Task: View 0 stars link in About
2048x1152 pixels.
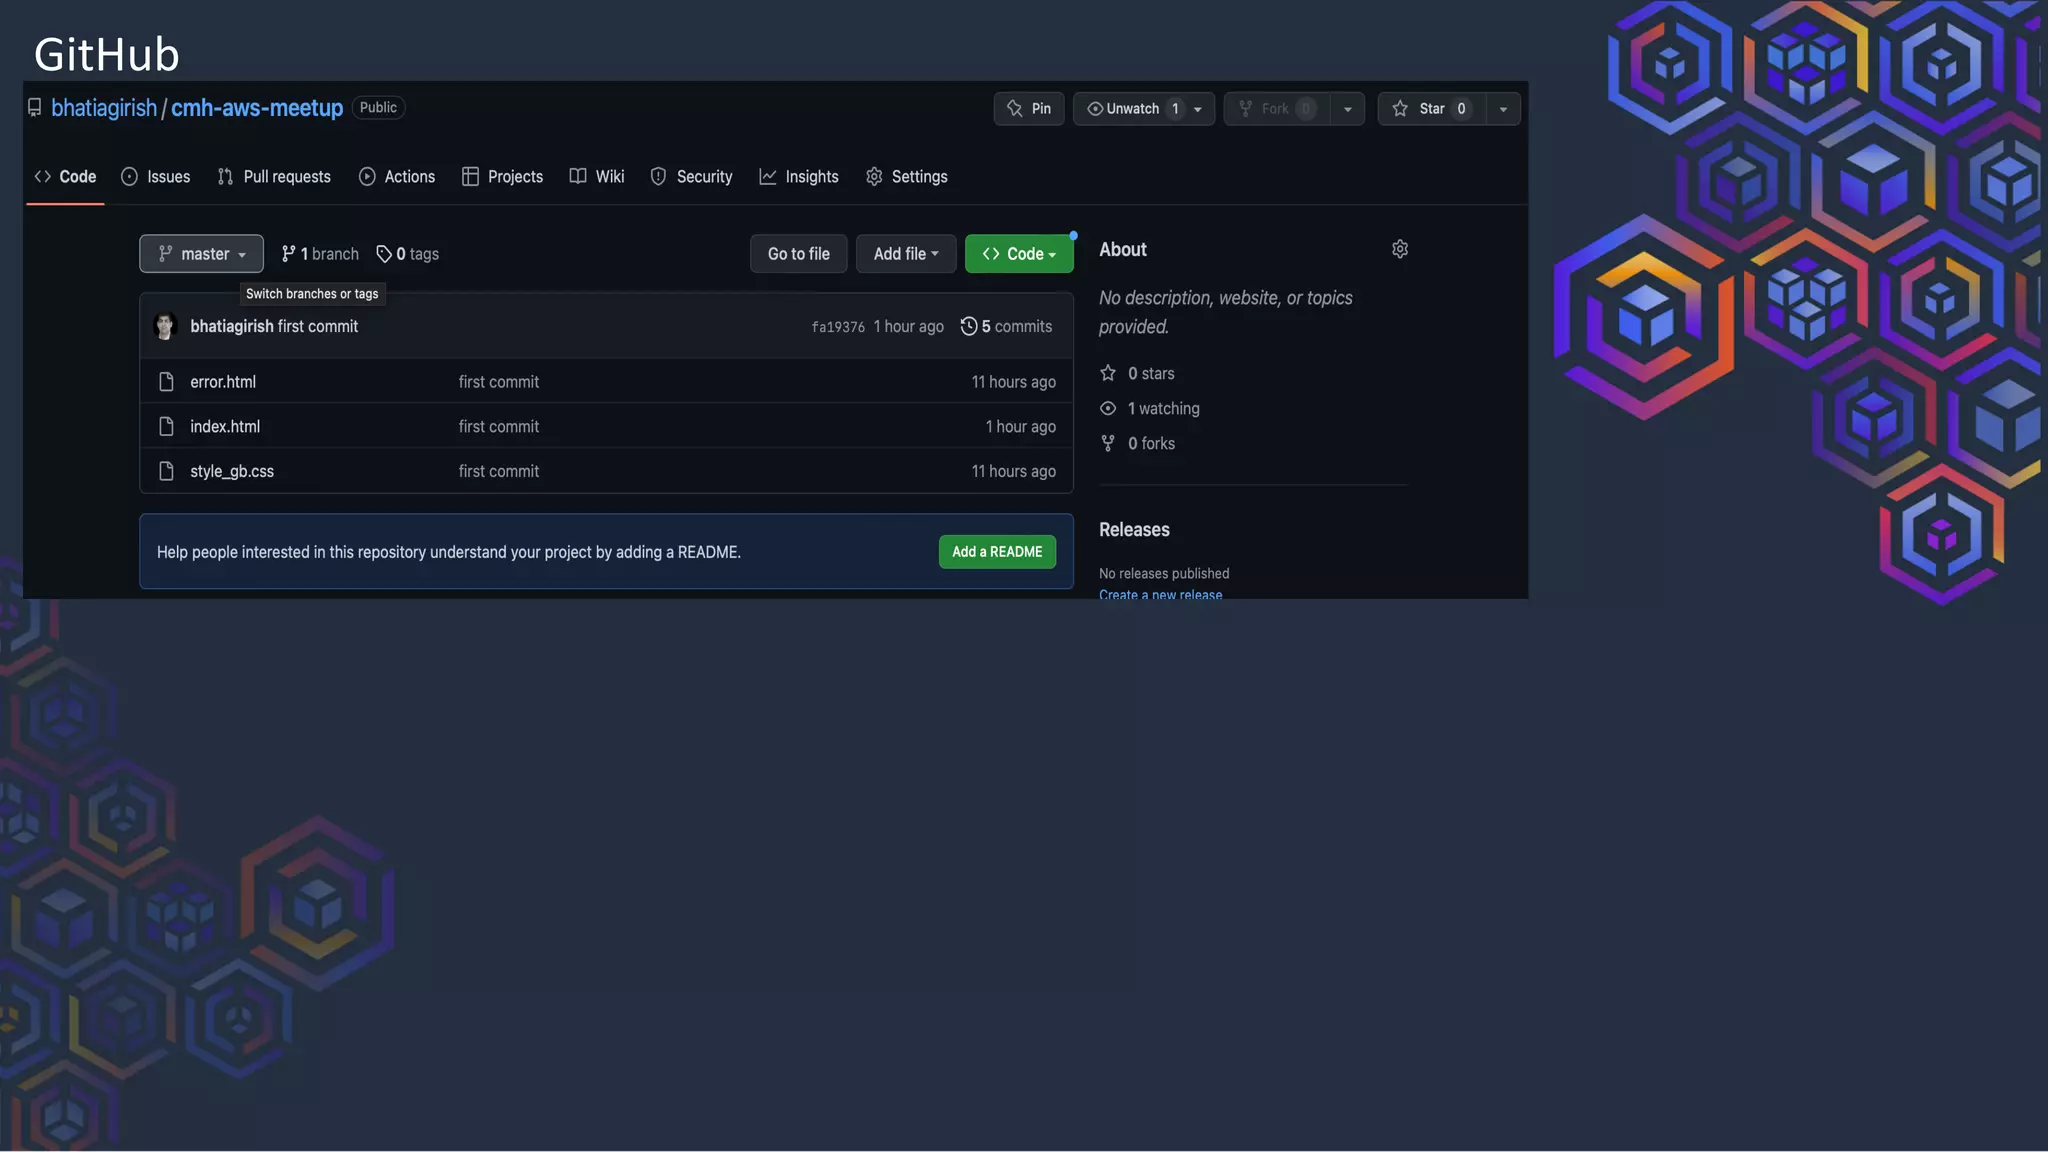Action: pyautogui.click(x=1151, y=374)
